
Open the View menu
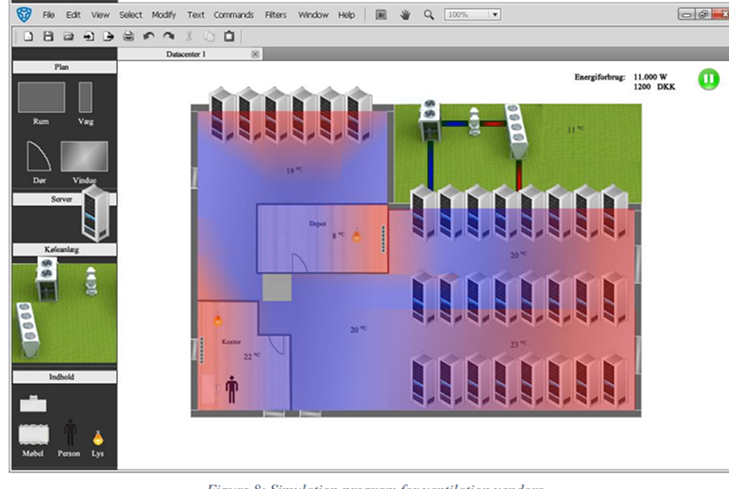[x=100, y=15]
